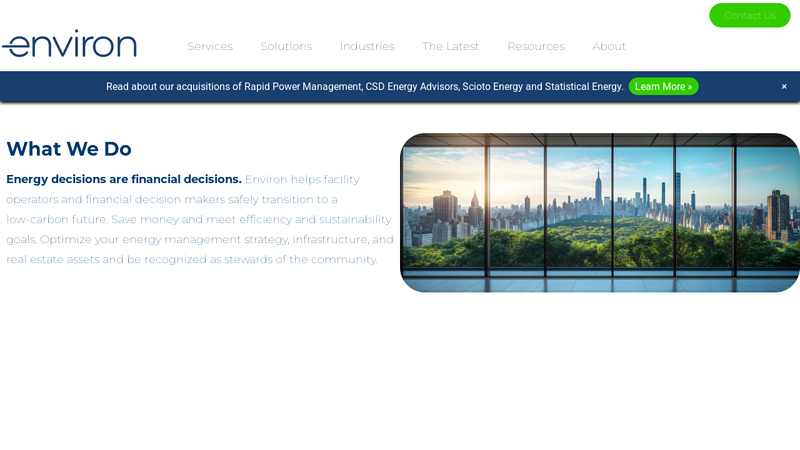Image resolution: width=800 pixels, height=450 pixels.
Task: Click the city skyline window image
Action: coord(600,212)
